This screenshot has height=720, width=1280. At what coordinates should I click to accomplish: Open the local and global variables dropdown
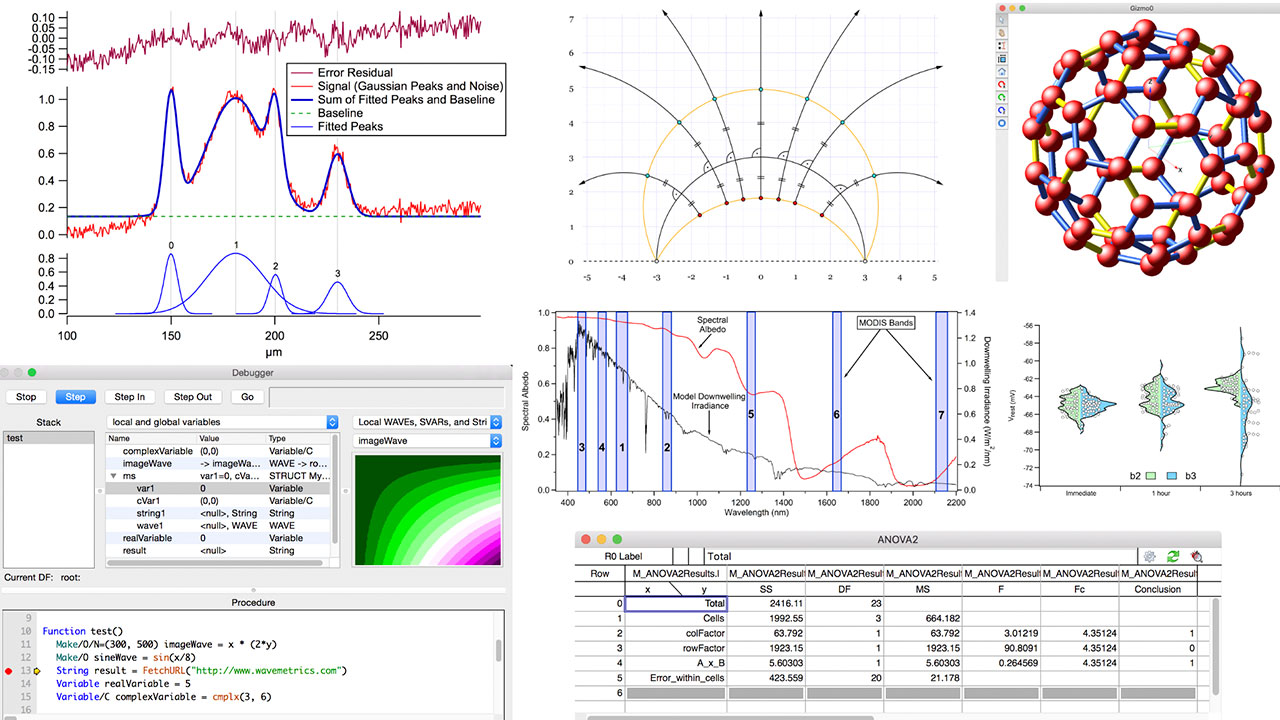click(x=223, y=422)
